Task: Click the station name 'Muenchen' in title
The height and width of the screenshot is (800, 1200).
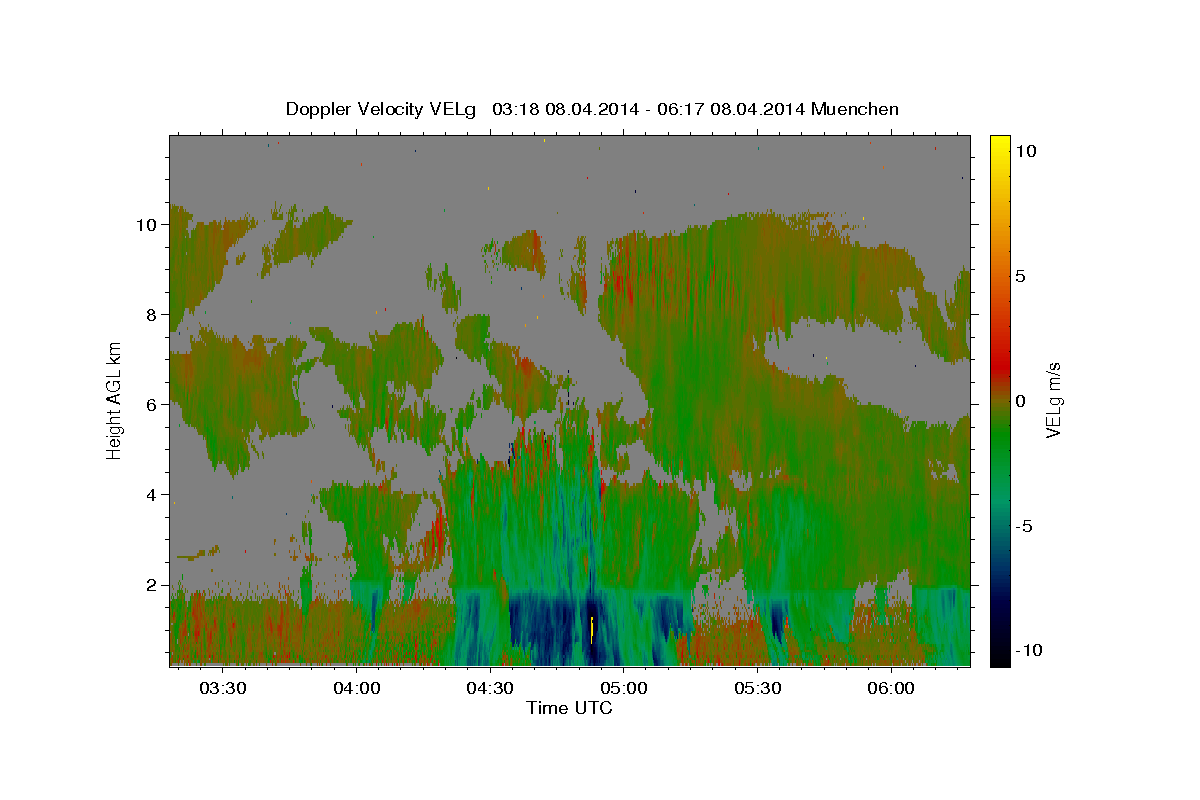Action: point(856,109)
